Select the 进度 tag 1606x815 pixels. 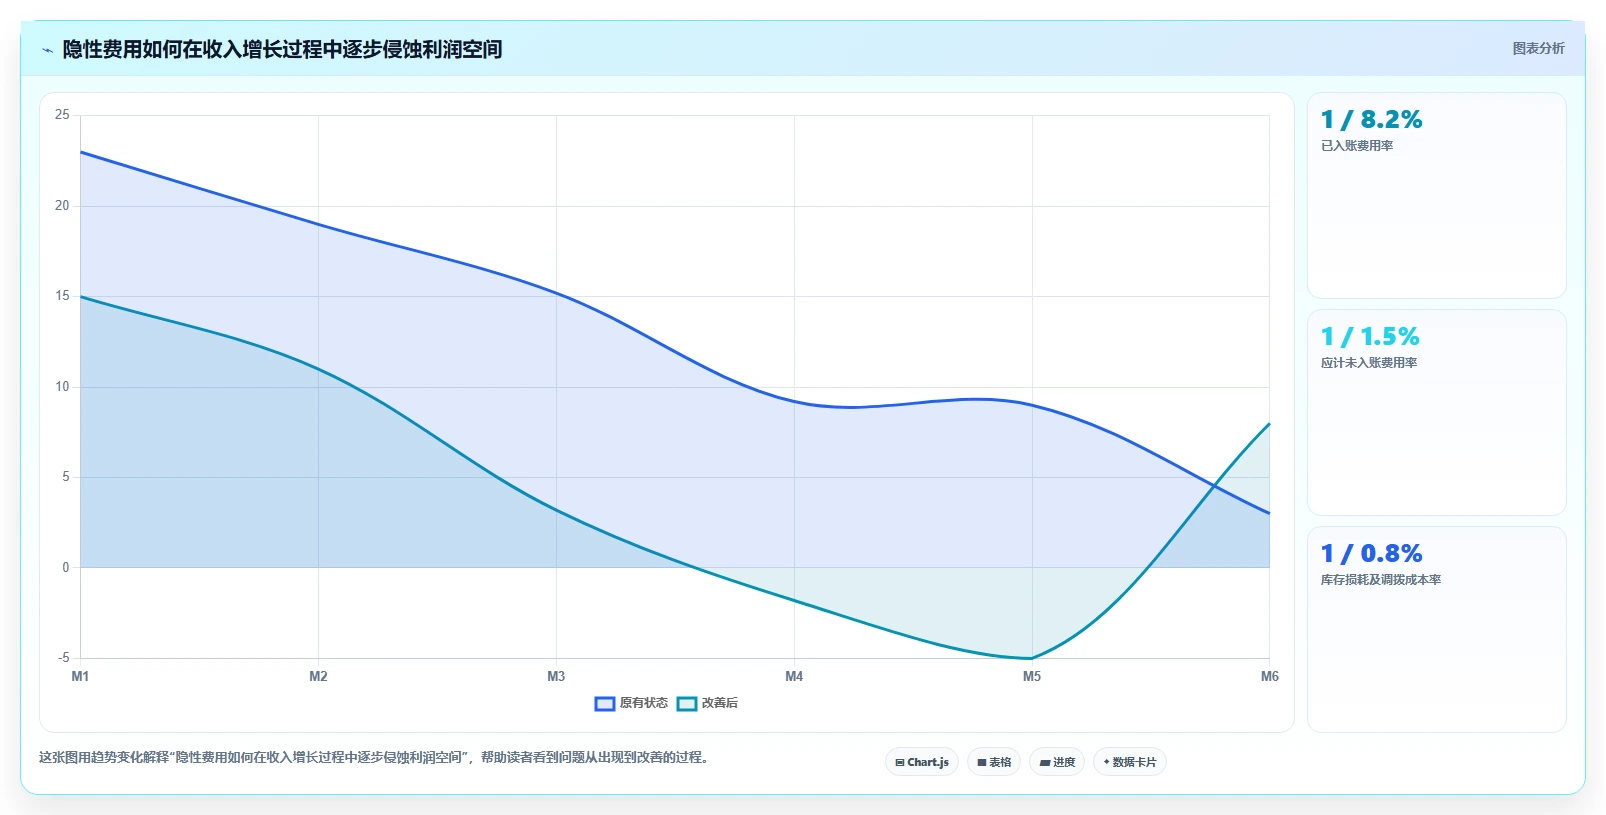[x=1057, y=762]
